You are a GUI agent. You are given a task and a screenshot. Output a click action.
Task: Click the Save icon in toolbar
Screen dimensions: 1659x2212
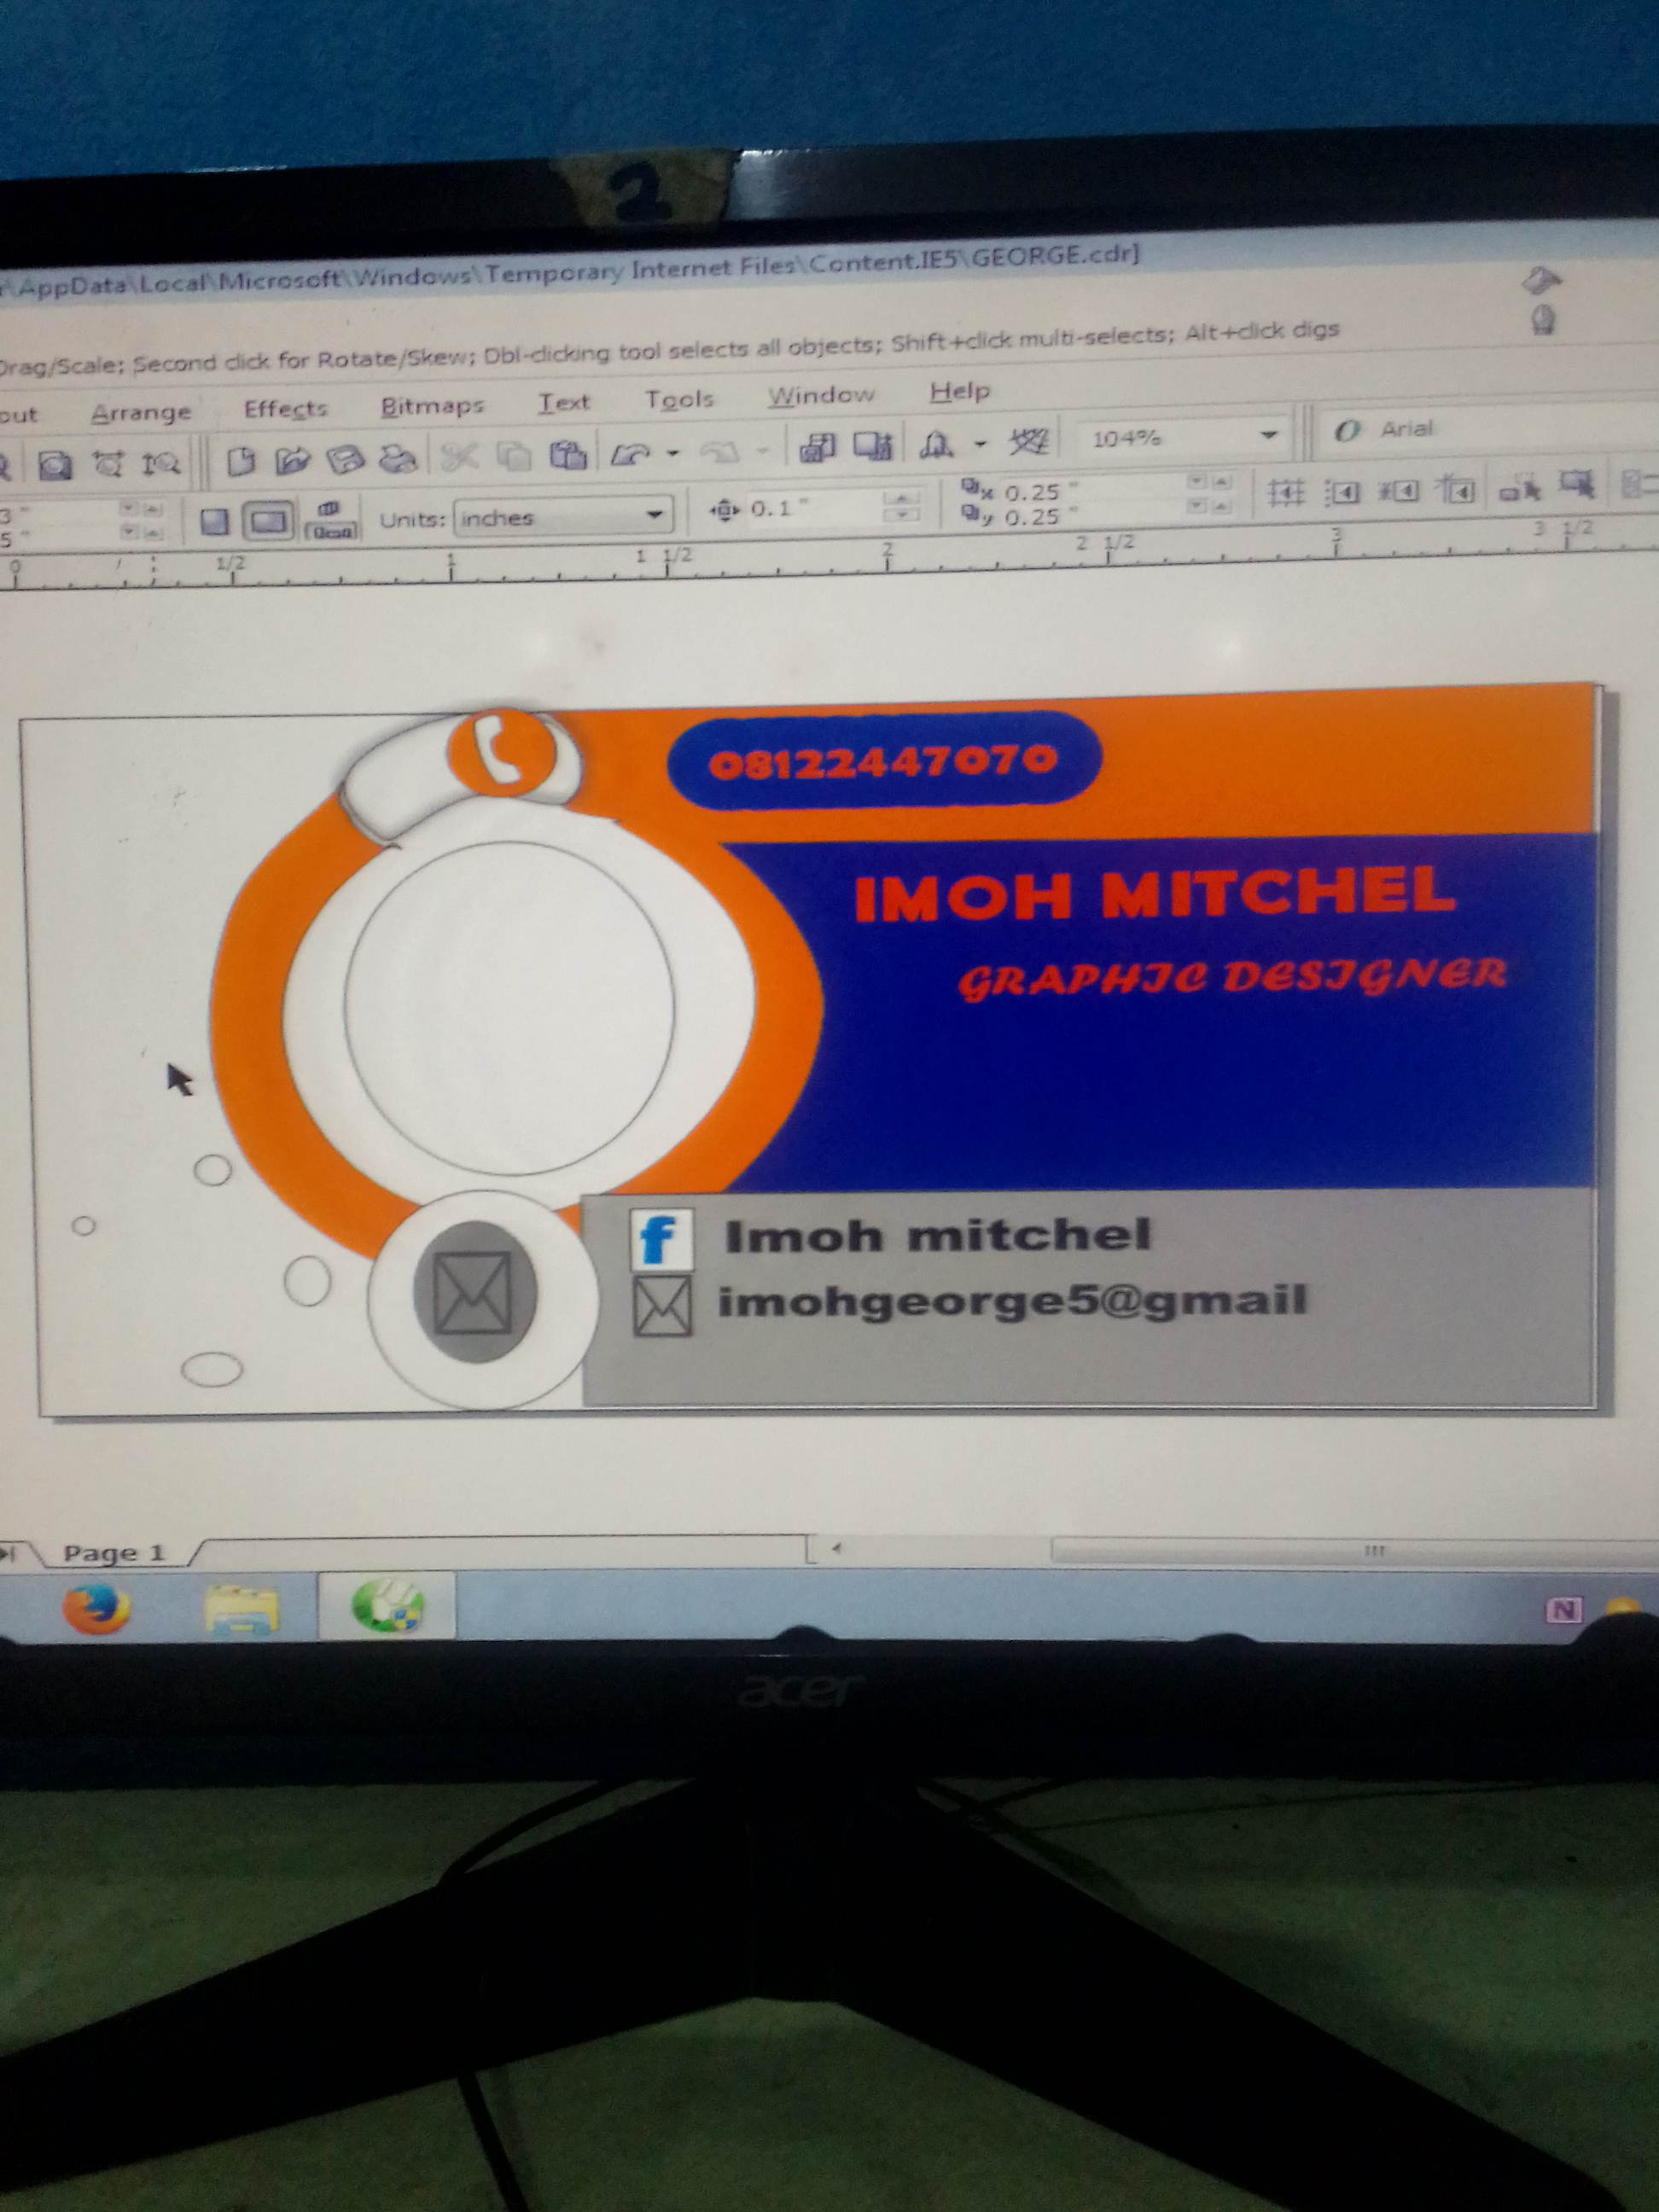[x=345, y=459]
